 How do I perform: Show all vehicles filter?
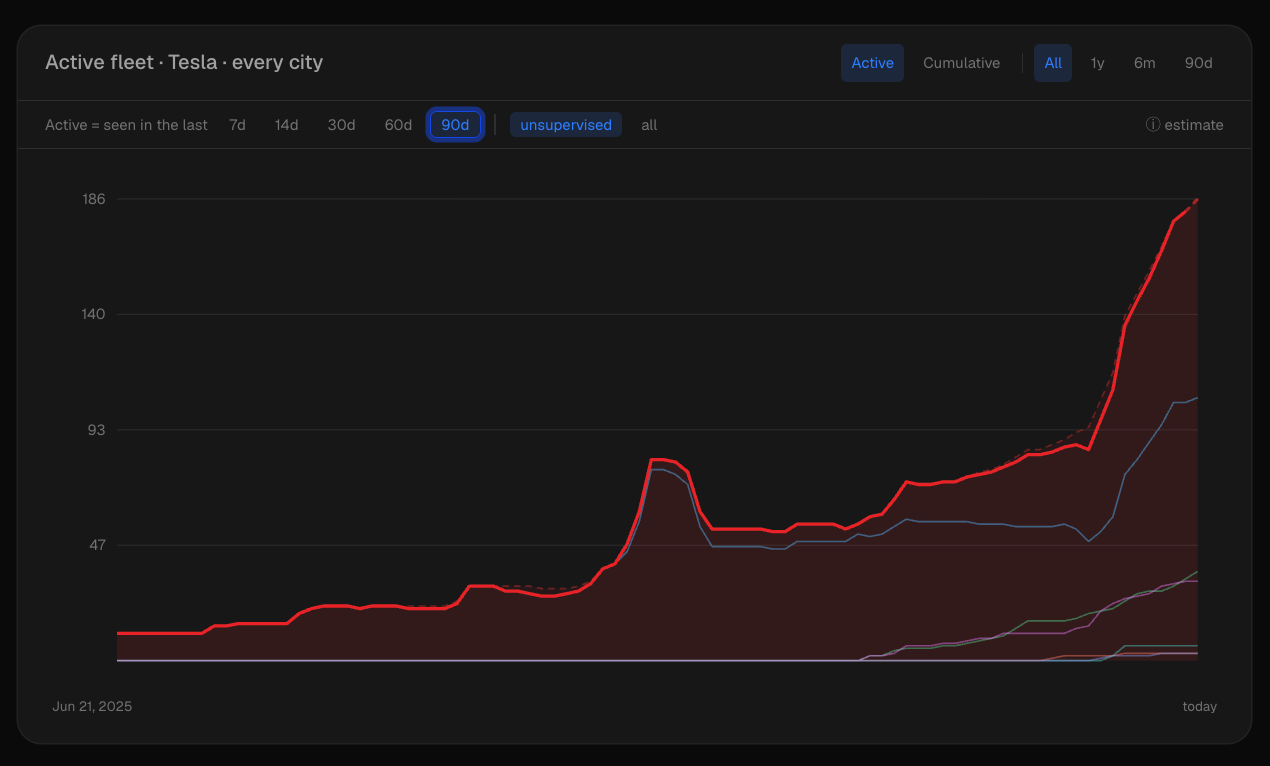(x=649, y=125)
